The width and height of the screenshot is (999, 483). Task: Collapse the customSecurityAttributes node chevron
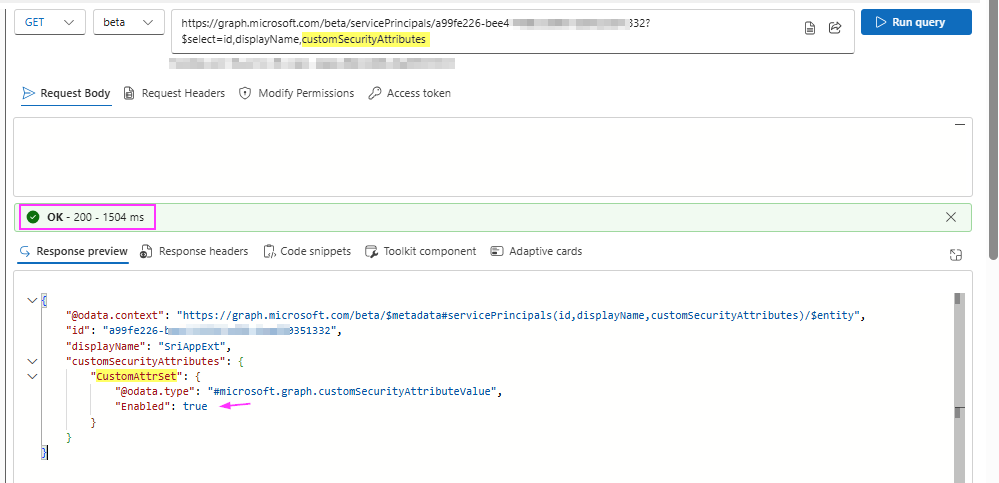click(32, 361)
